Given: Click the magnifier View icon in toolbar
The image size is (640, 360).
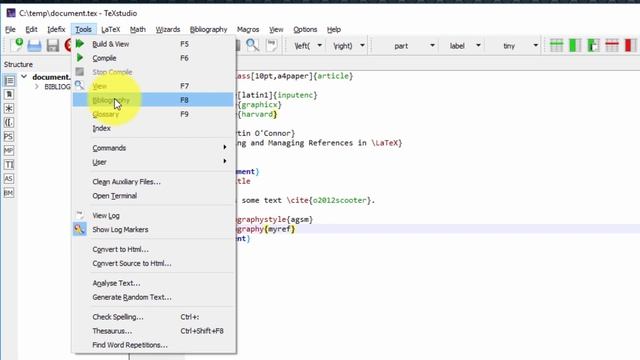Looking at the screenshot, I should [x=253, y=45].
